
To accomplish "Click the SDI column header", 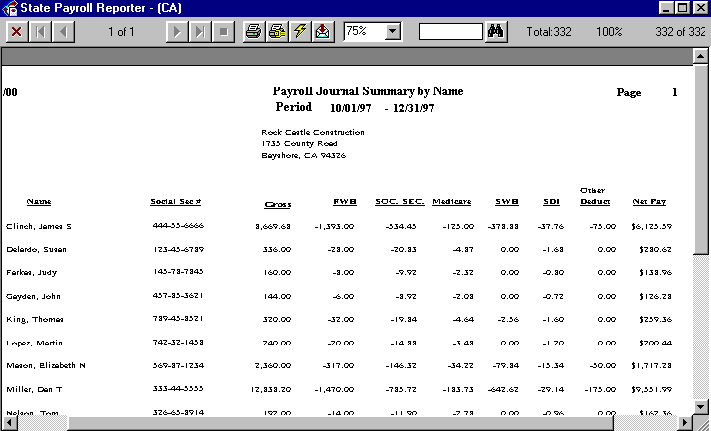I will point(551,202).
